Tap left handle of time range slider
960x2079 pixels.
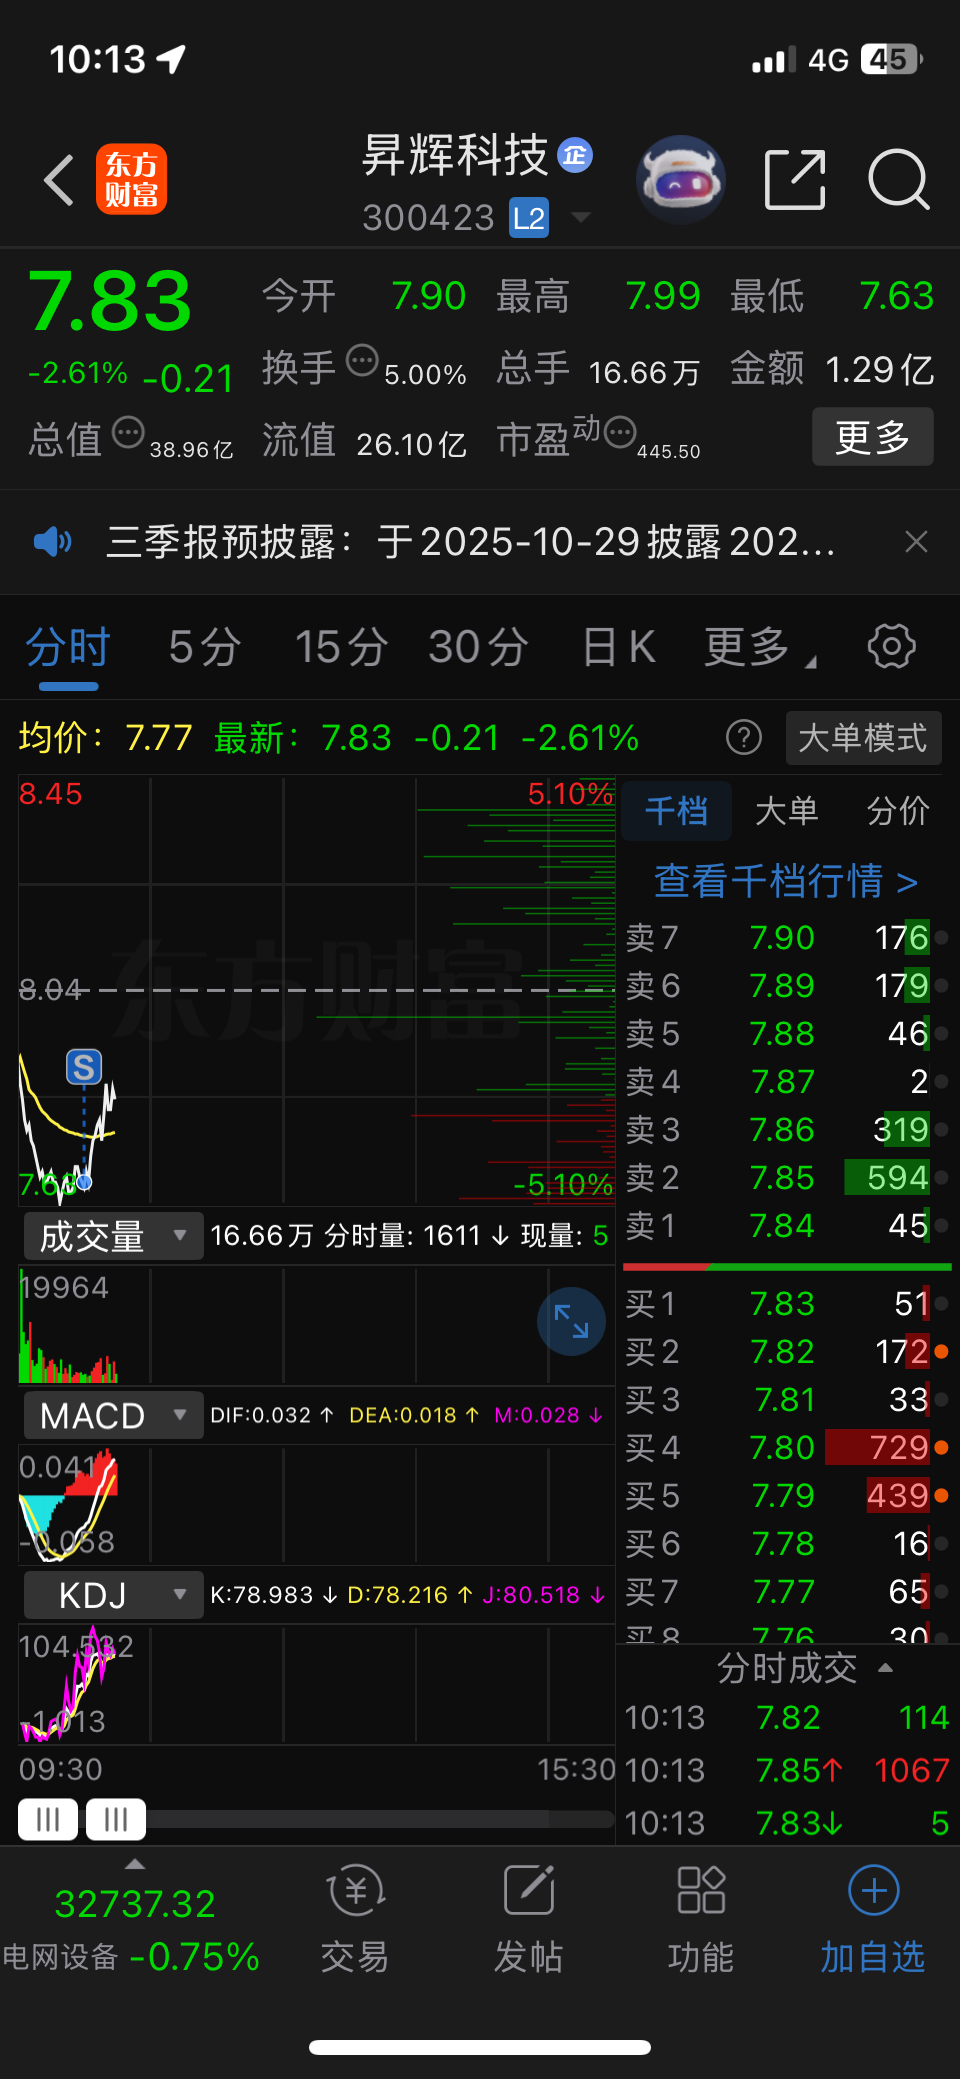[48, 1819]
